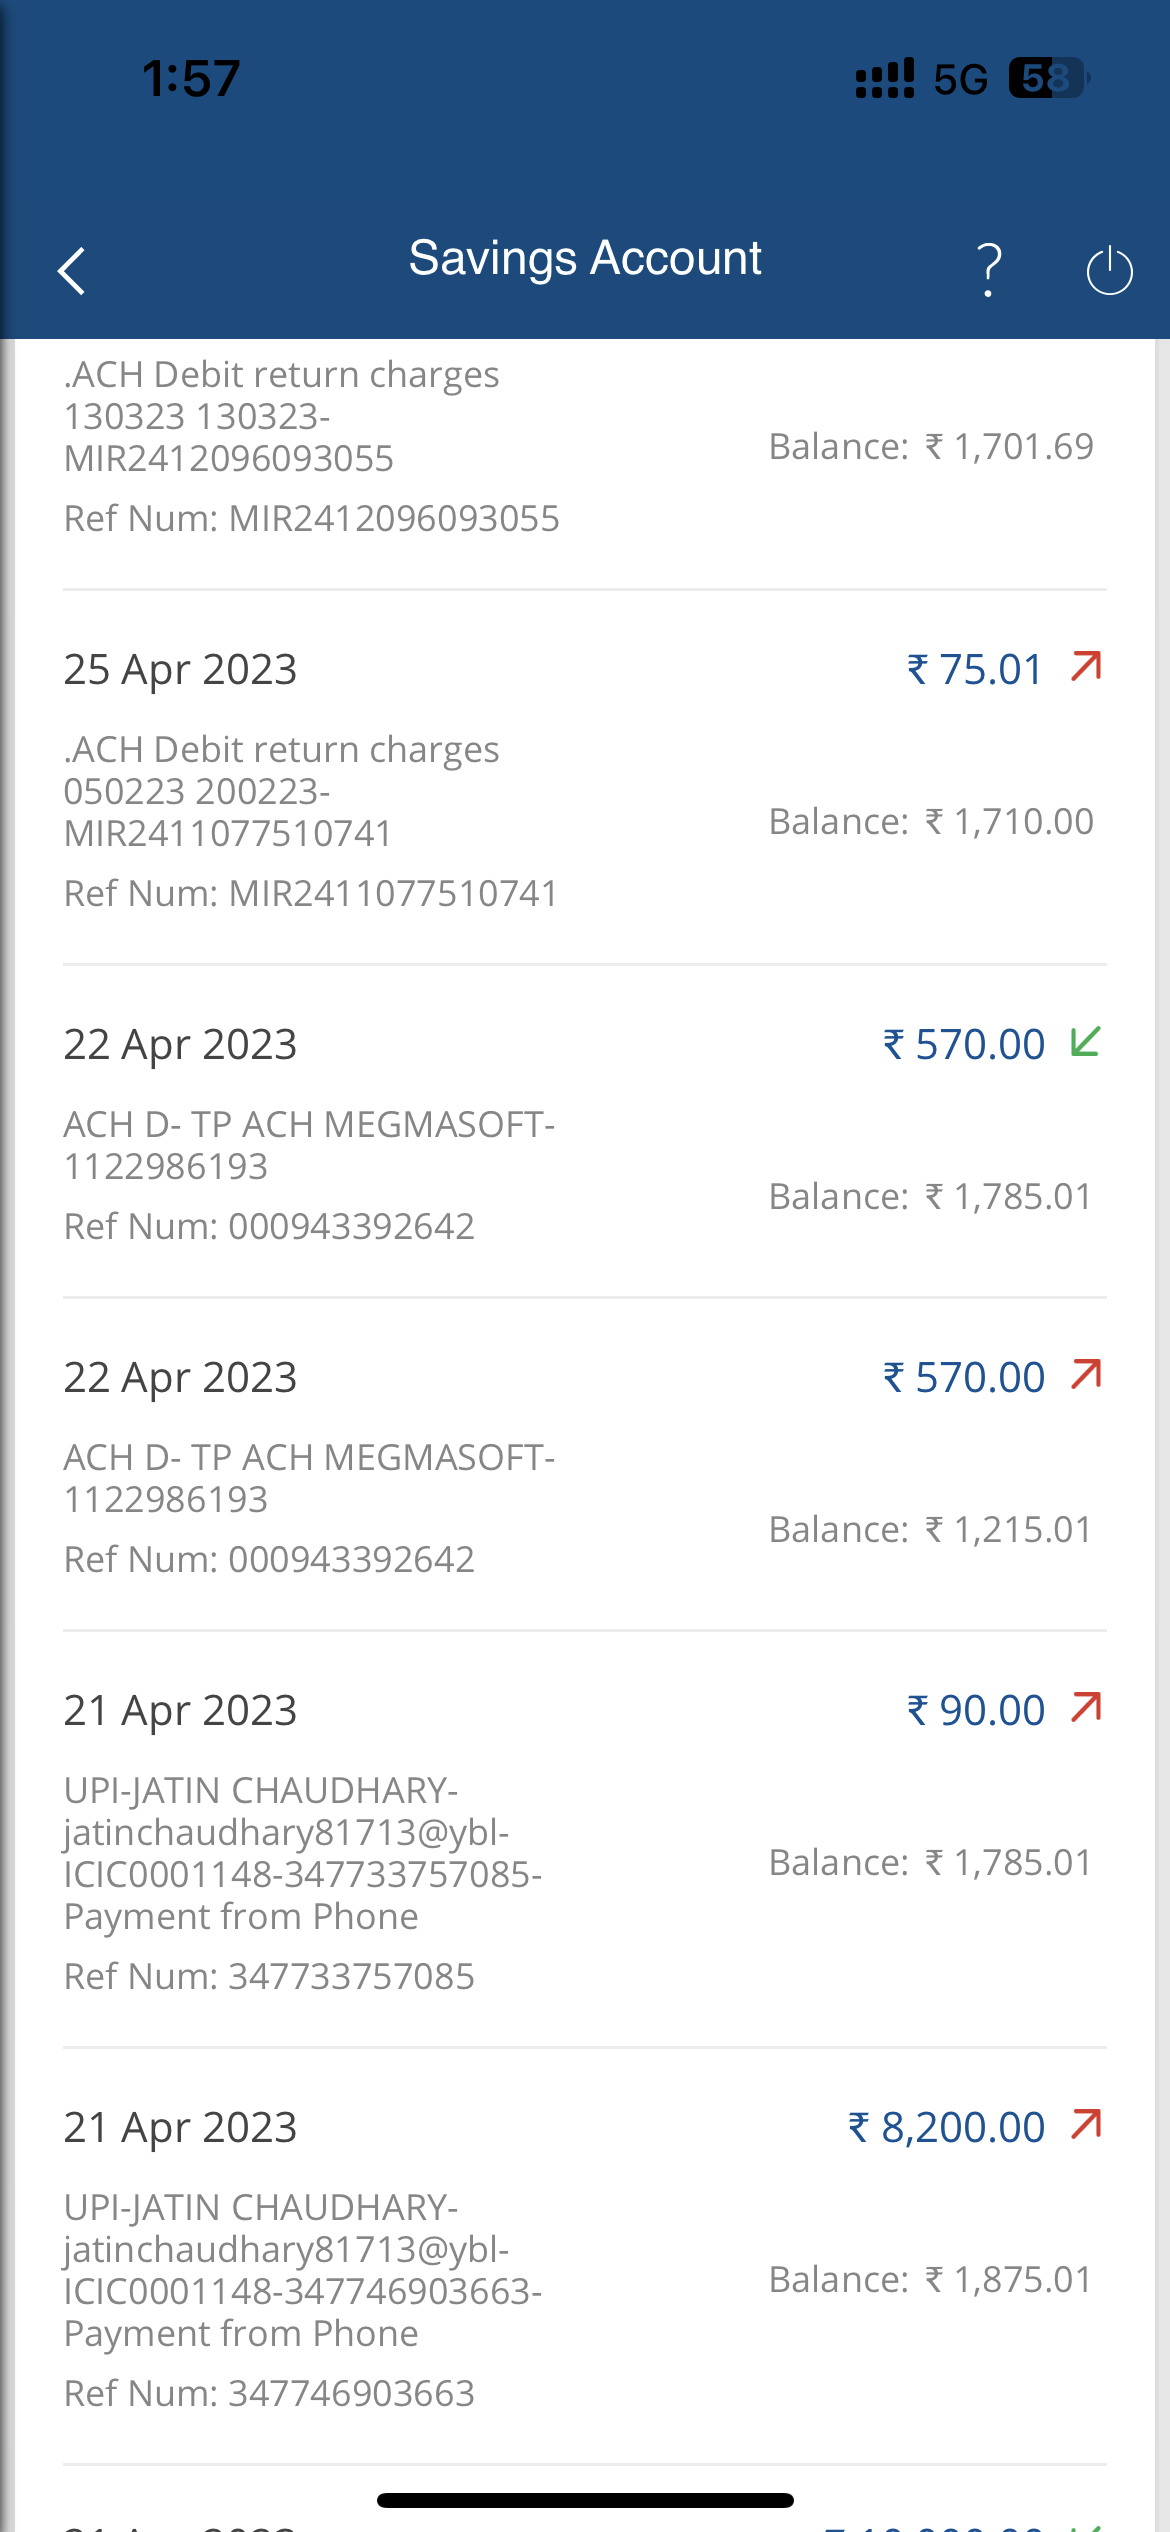1170x2532 pixels.
Task: Tap Balance ₹ 1,701.69 entry
Action: click(930, 446)
